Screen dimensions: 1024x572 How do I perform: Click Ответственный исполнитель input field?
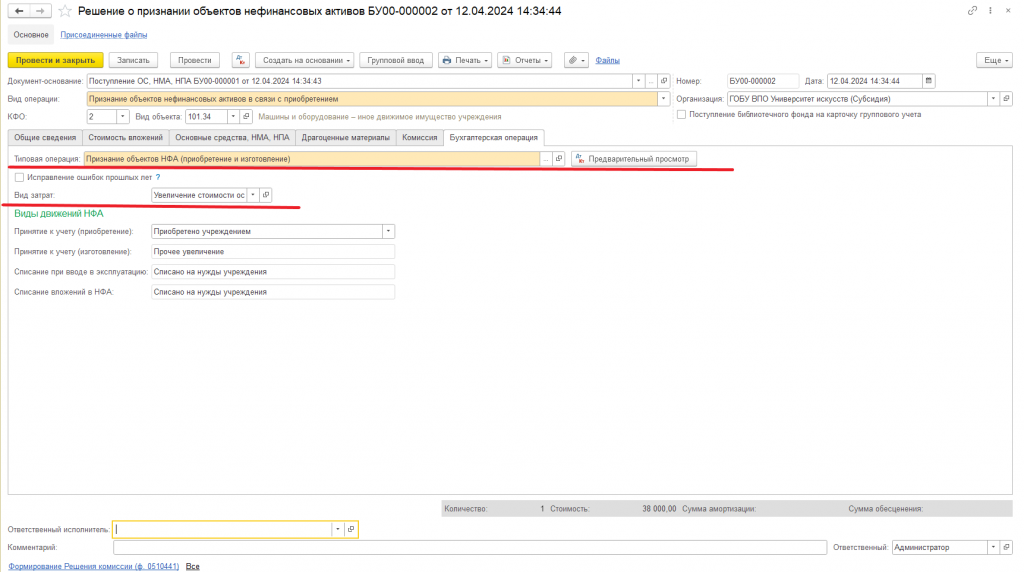click(222, 530)
